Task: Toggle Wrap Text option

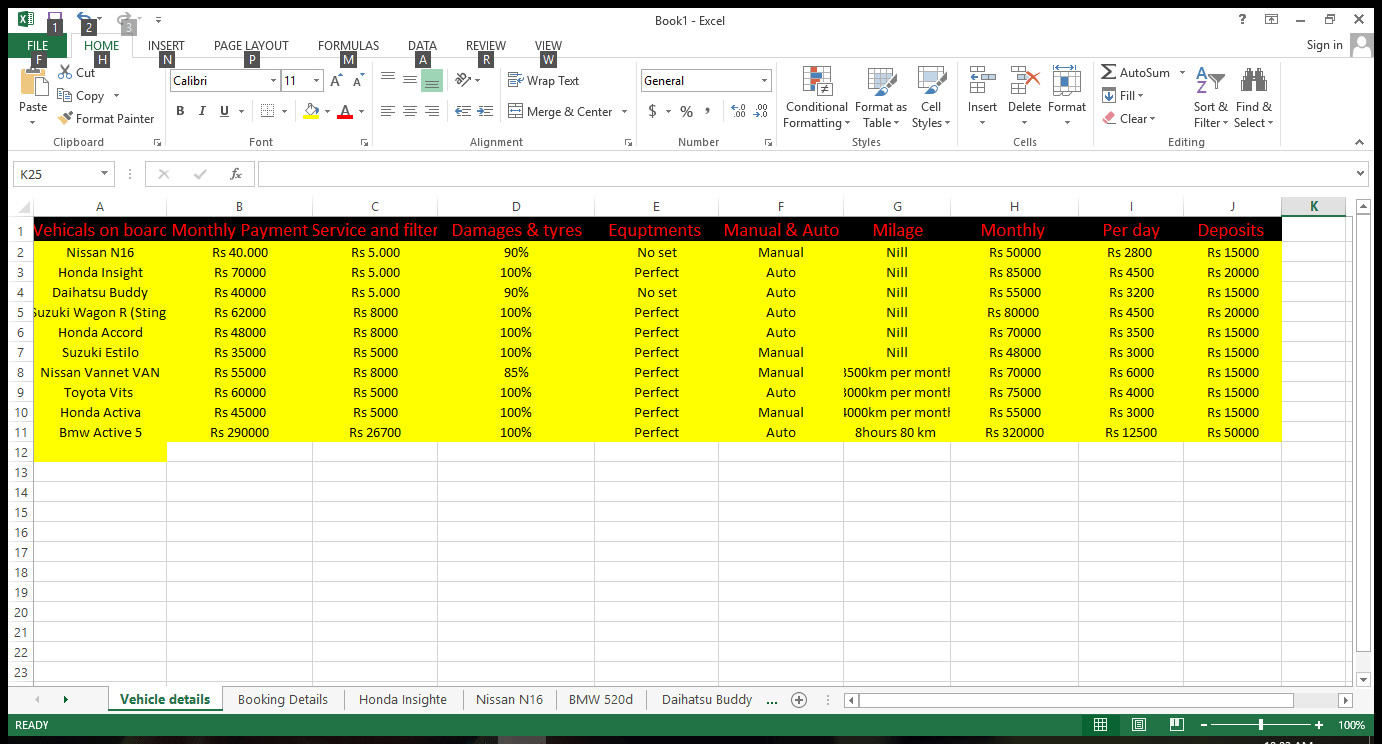Action: 543,81
